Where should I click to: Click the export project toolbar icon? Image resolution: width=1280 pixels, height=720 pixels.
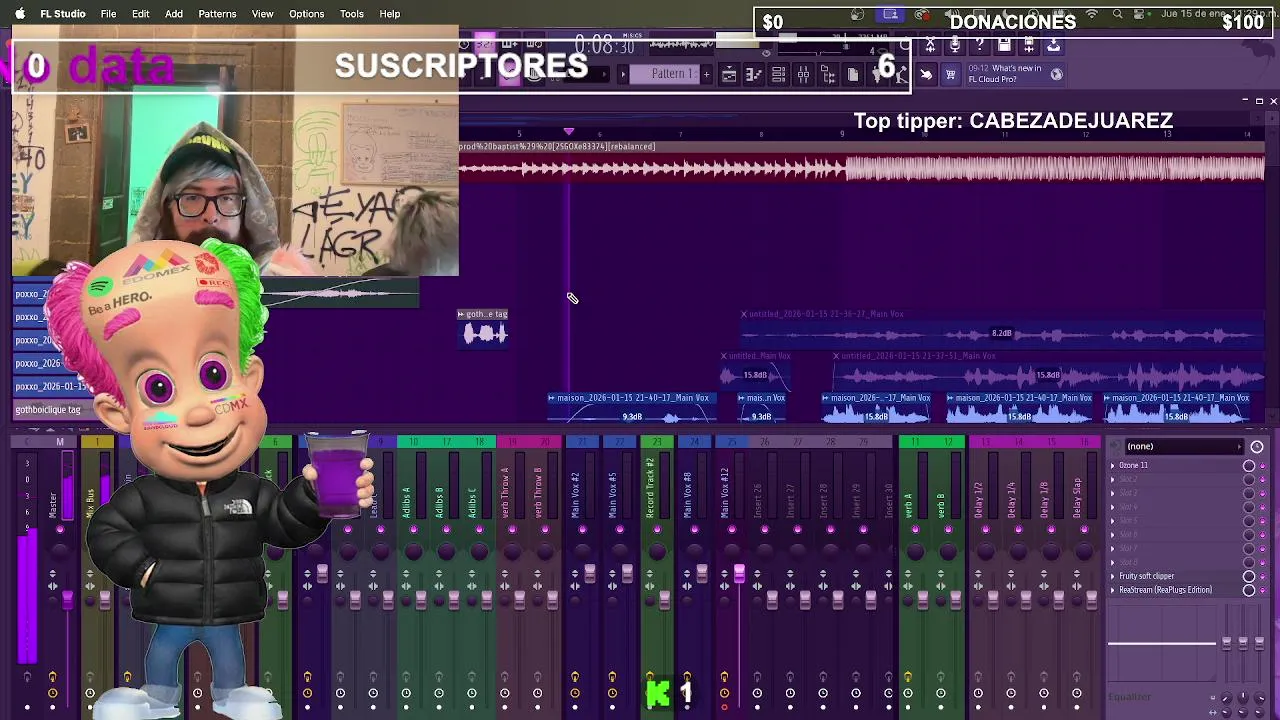(x=1053, y=45)
